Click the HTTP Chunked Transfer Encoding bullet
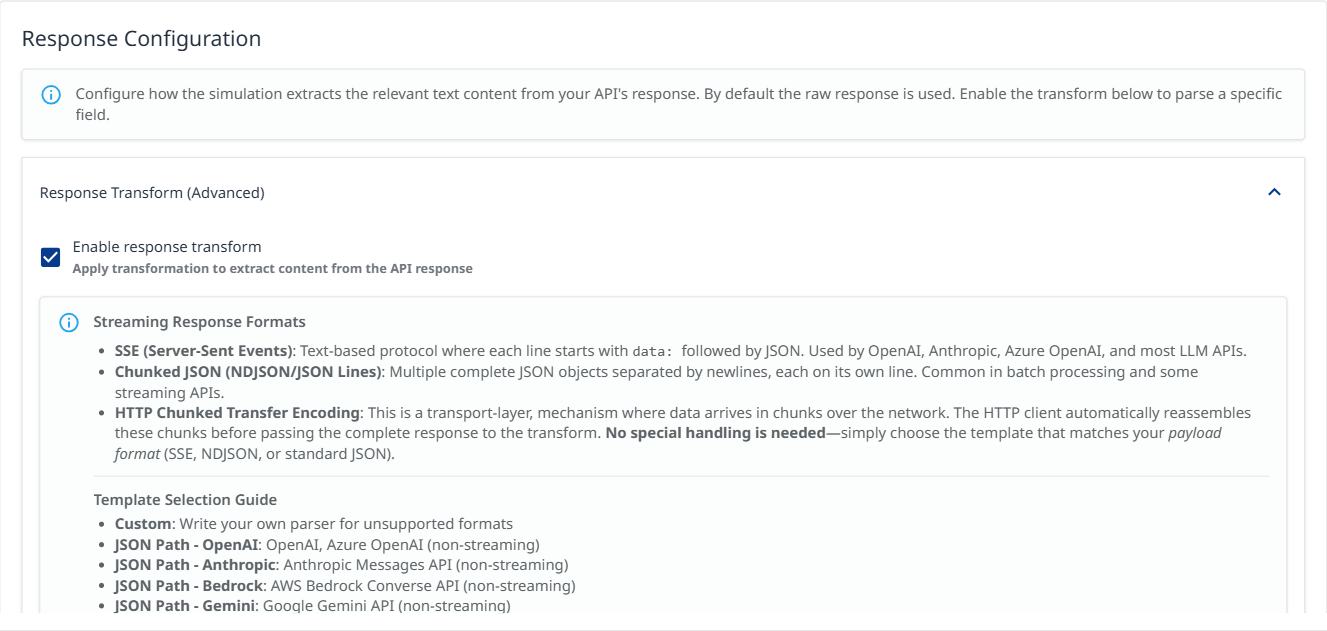The width and height of the screenshot is (1327, 631). click(683, 433)
